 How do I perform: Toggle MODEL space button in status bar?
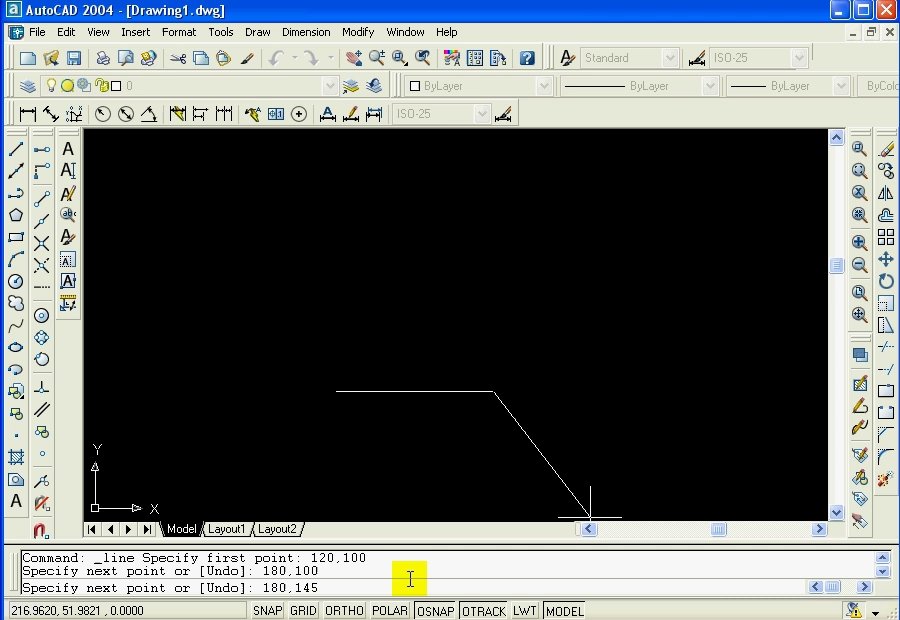[565, 611]
